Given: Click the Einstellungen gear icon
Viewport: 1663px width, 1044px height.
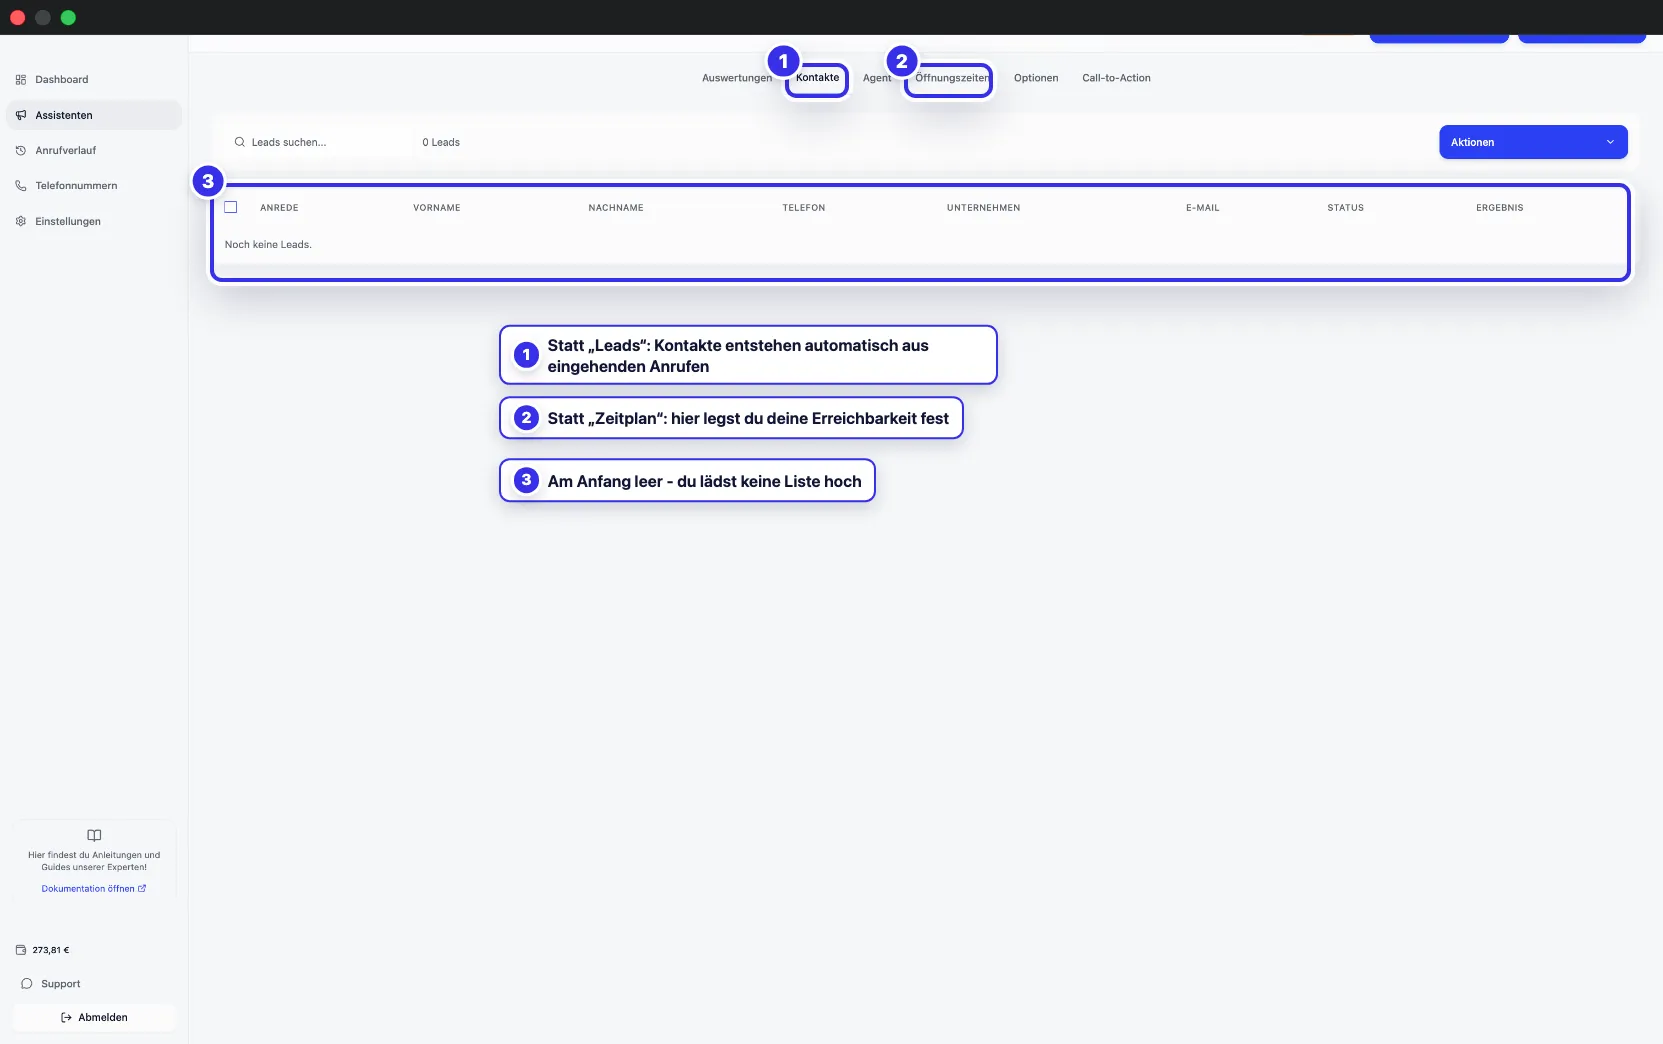Looking at the screenshot, I should click(21, 222).
